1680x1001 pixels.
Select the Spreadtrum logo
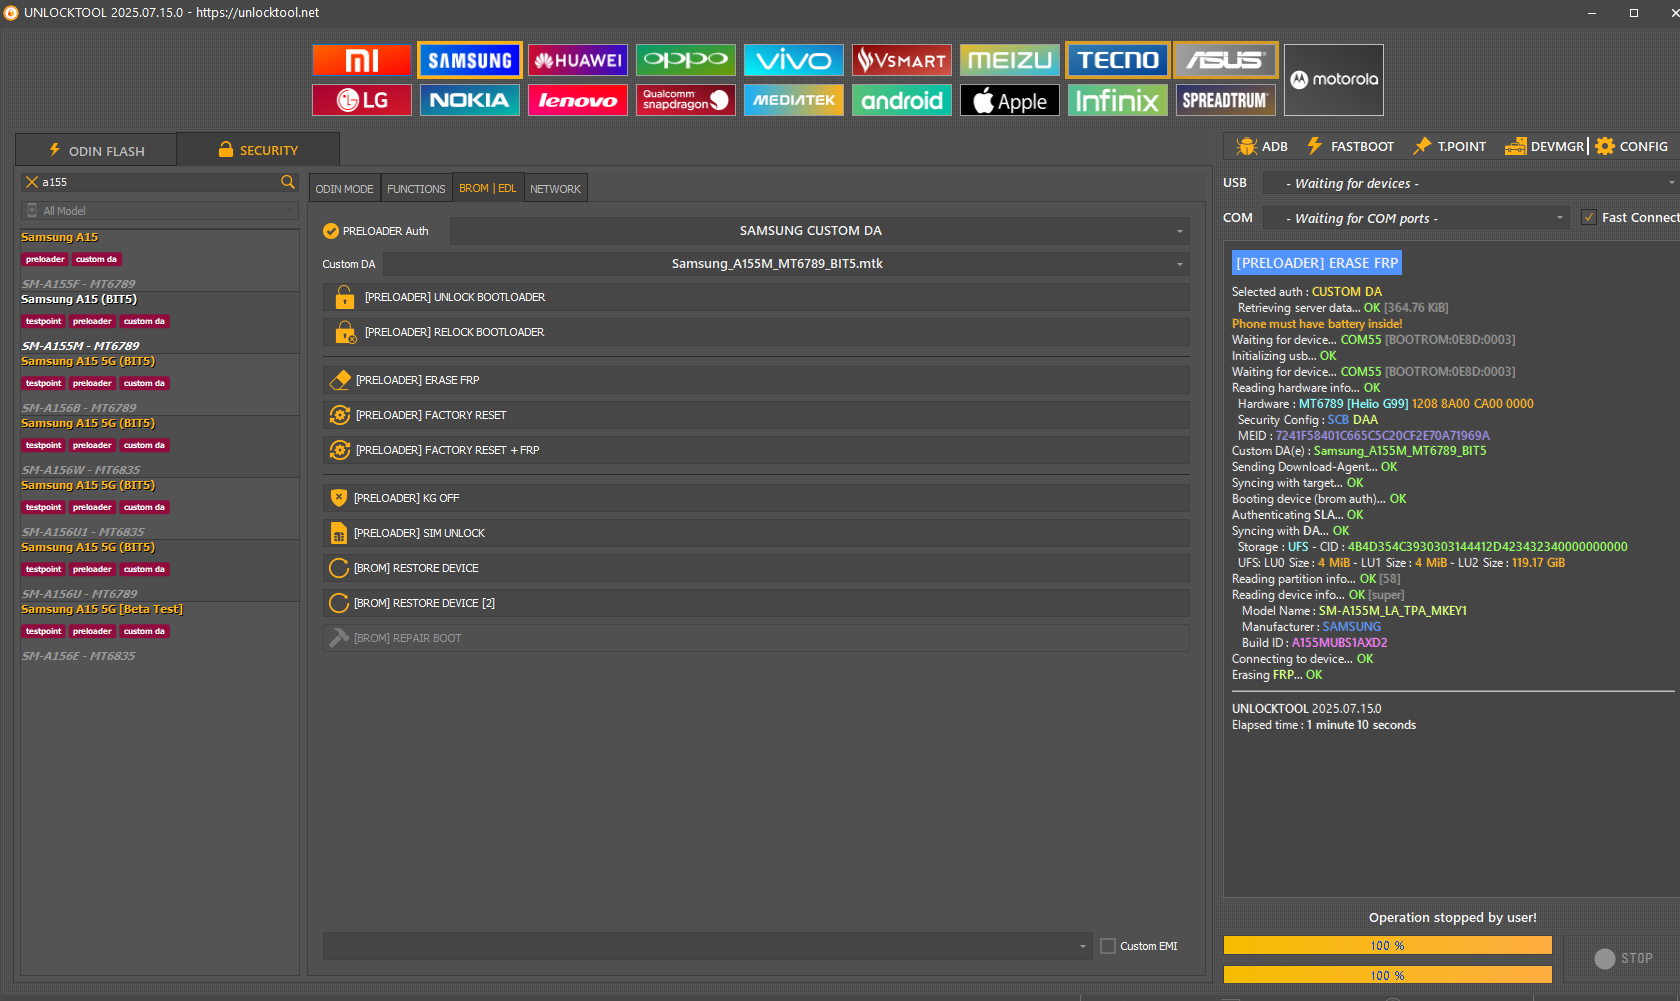tap(1226, 100)
